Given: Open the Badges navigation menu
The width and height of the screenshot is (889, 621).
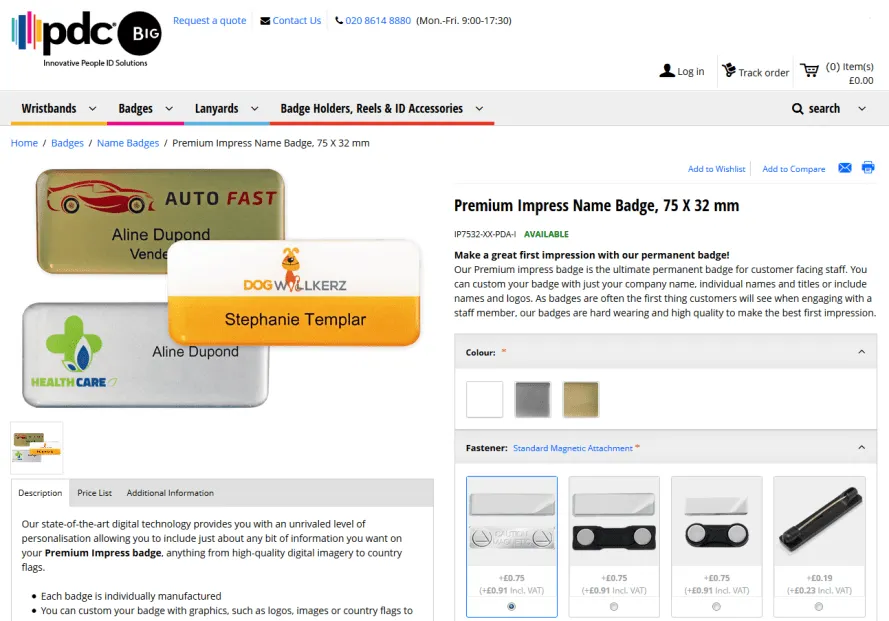Looking at the screenshot, I should [x=136, y=108].
